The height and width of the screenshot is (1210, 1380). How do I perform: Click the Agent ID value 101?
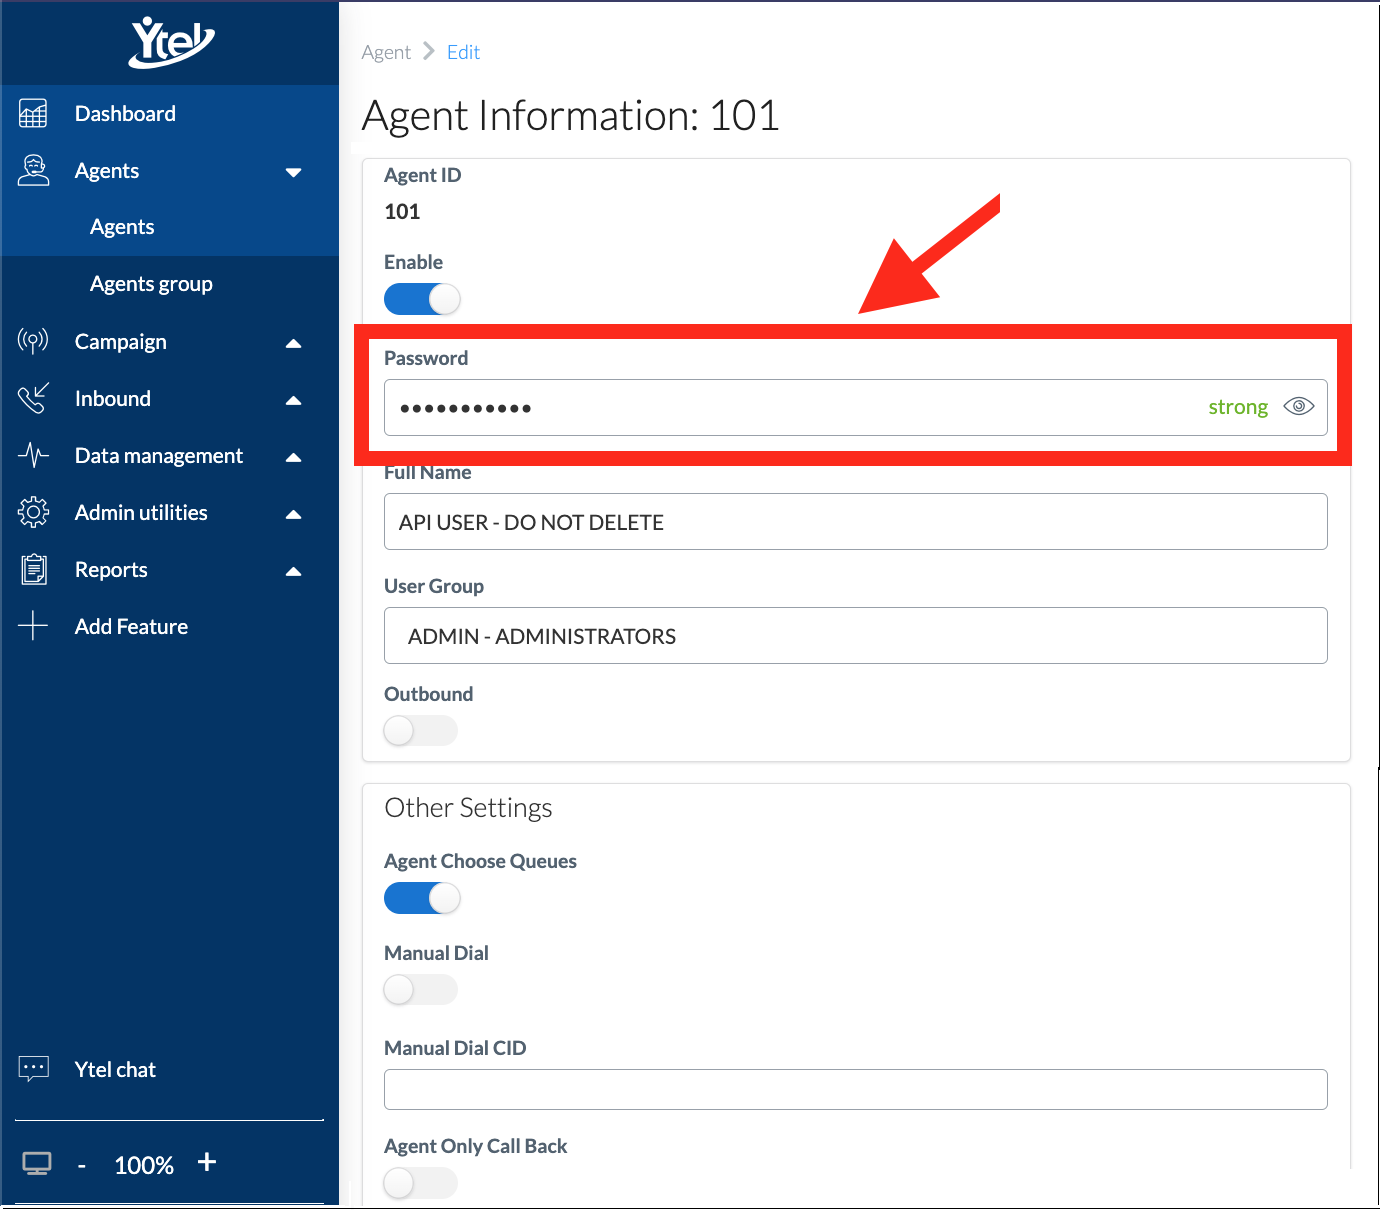(x=402, y=211)
